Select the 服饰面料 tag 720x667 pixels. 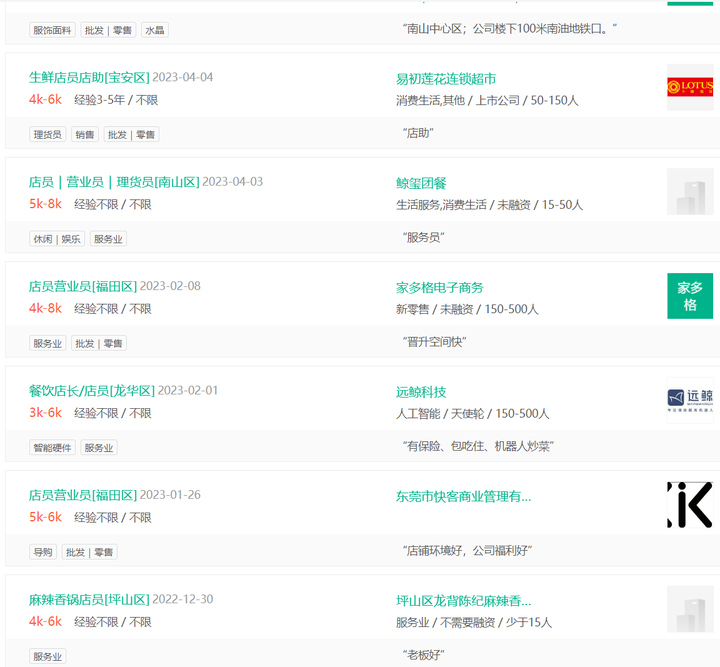click(52, 30)
